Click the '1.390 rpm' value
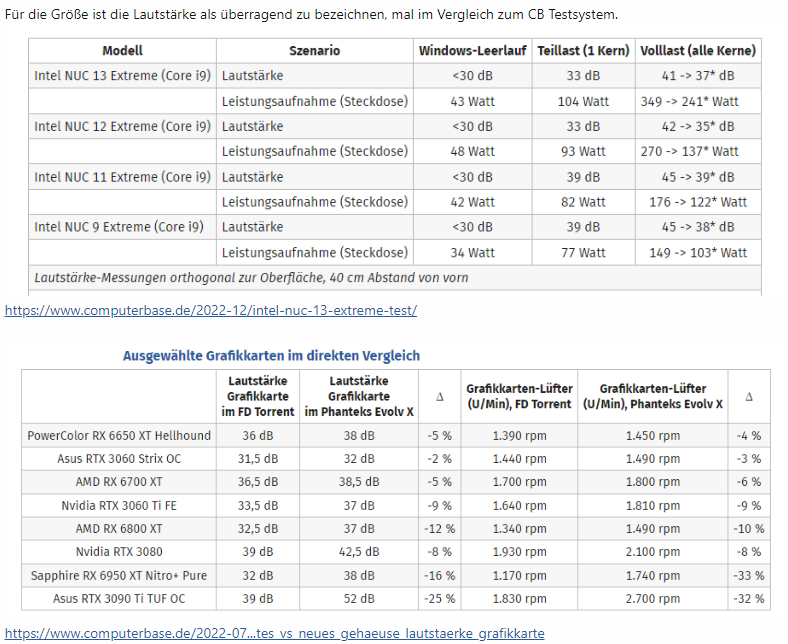Screen dimensions: 788x644 click(519, 436)
